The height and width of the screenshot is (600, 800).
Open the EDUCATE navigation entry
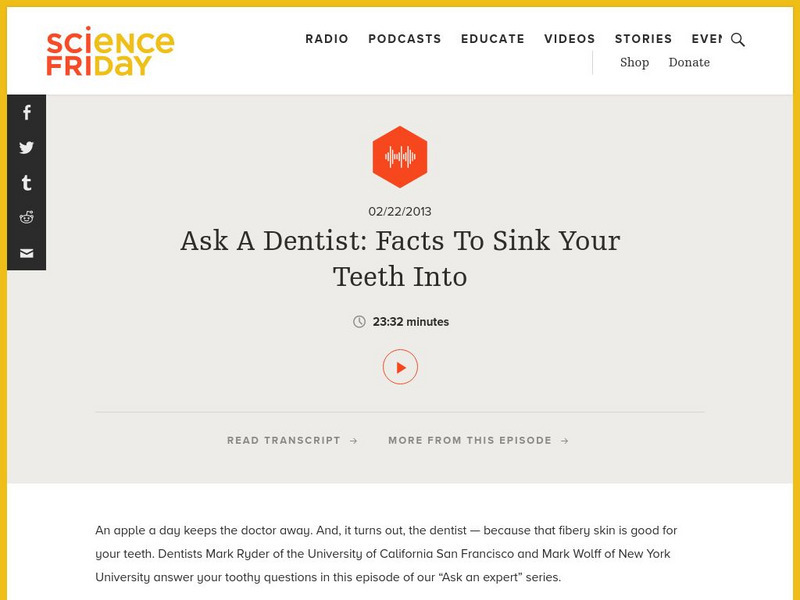492,39
